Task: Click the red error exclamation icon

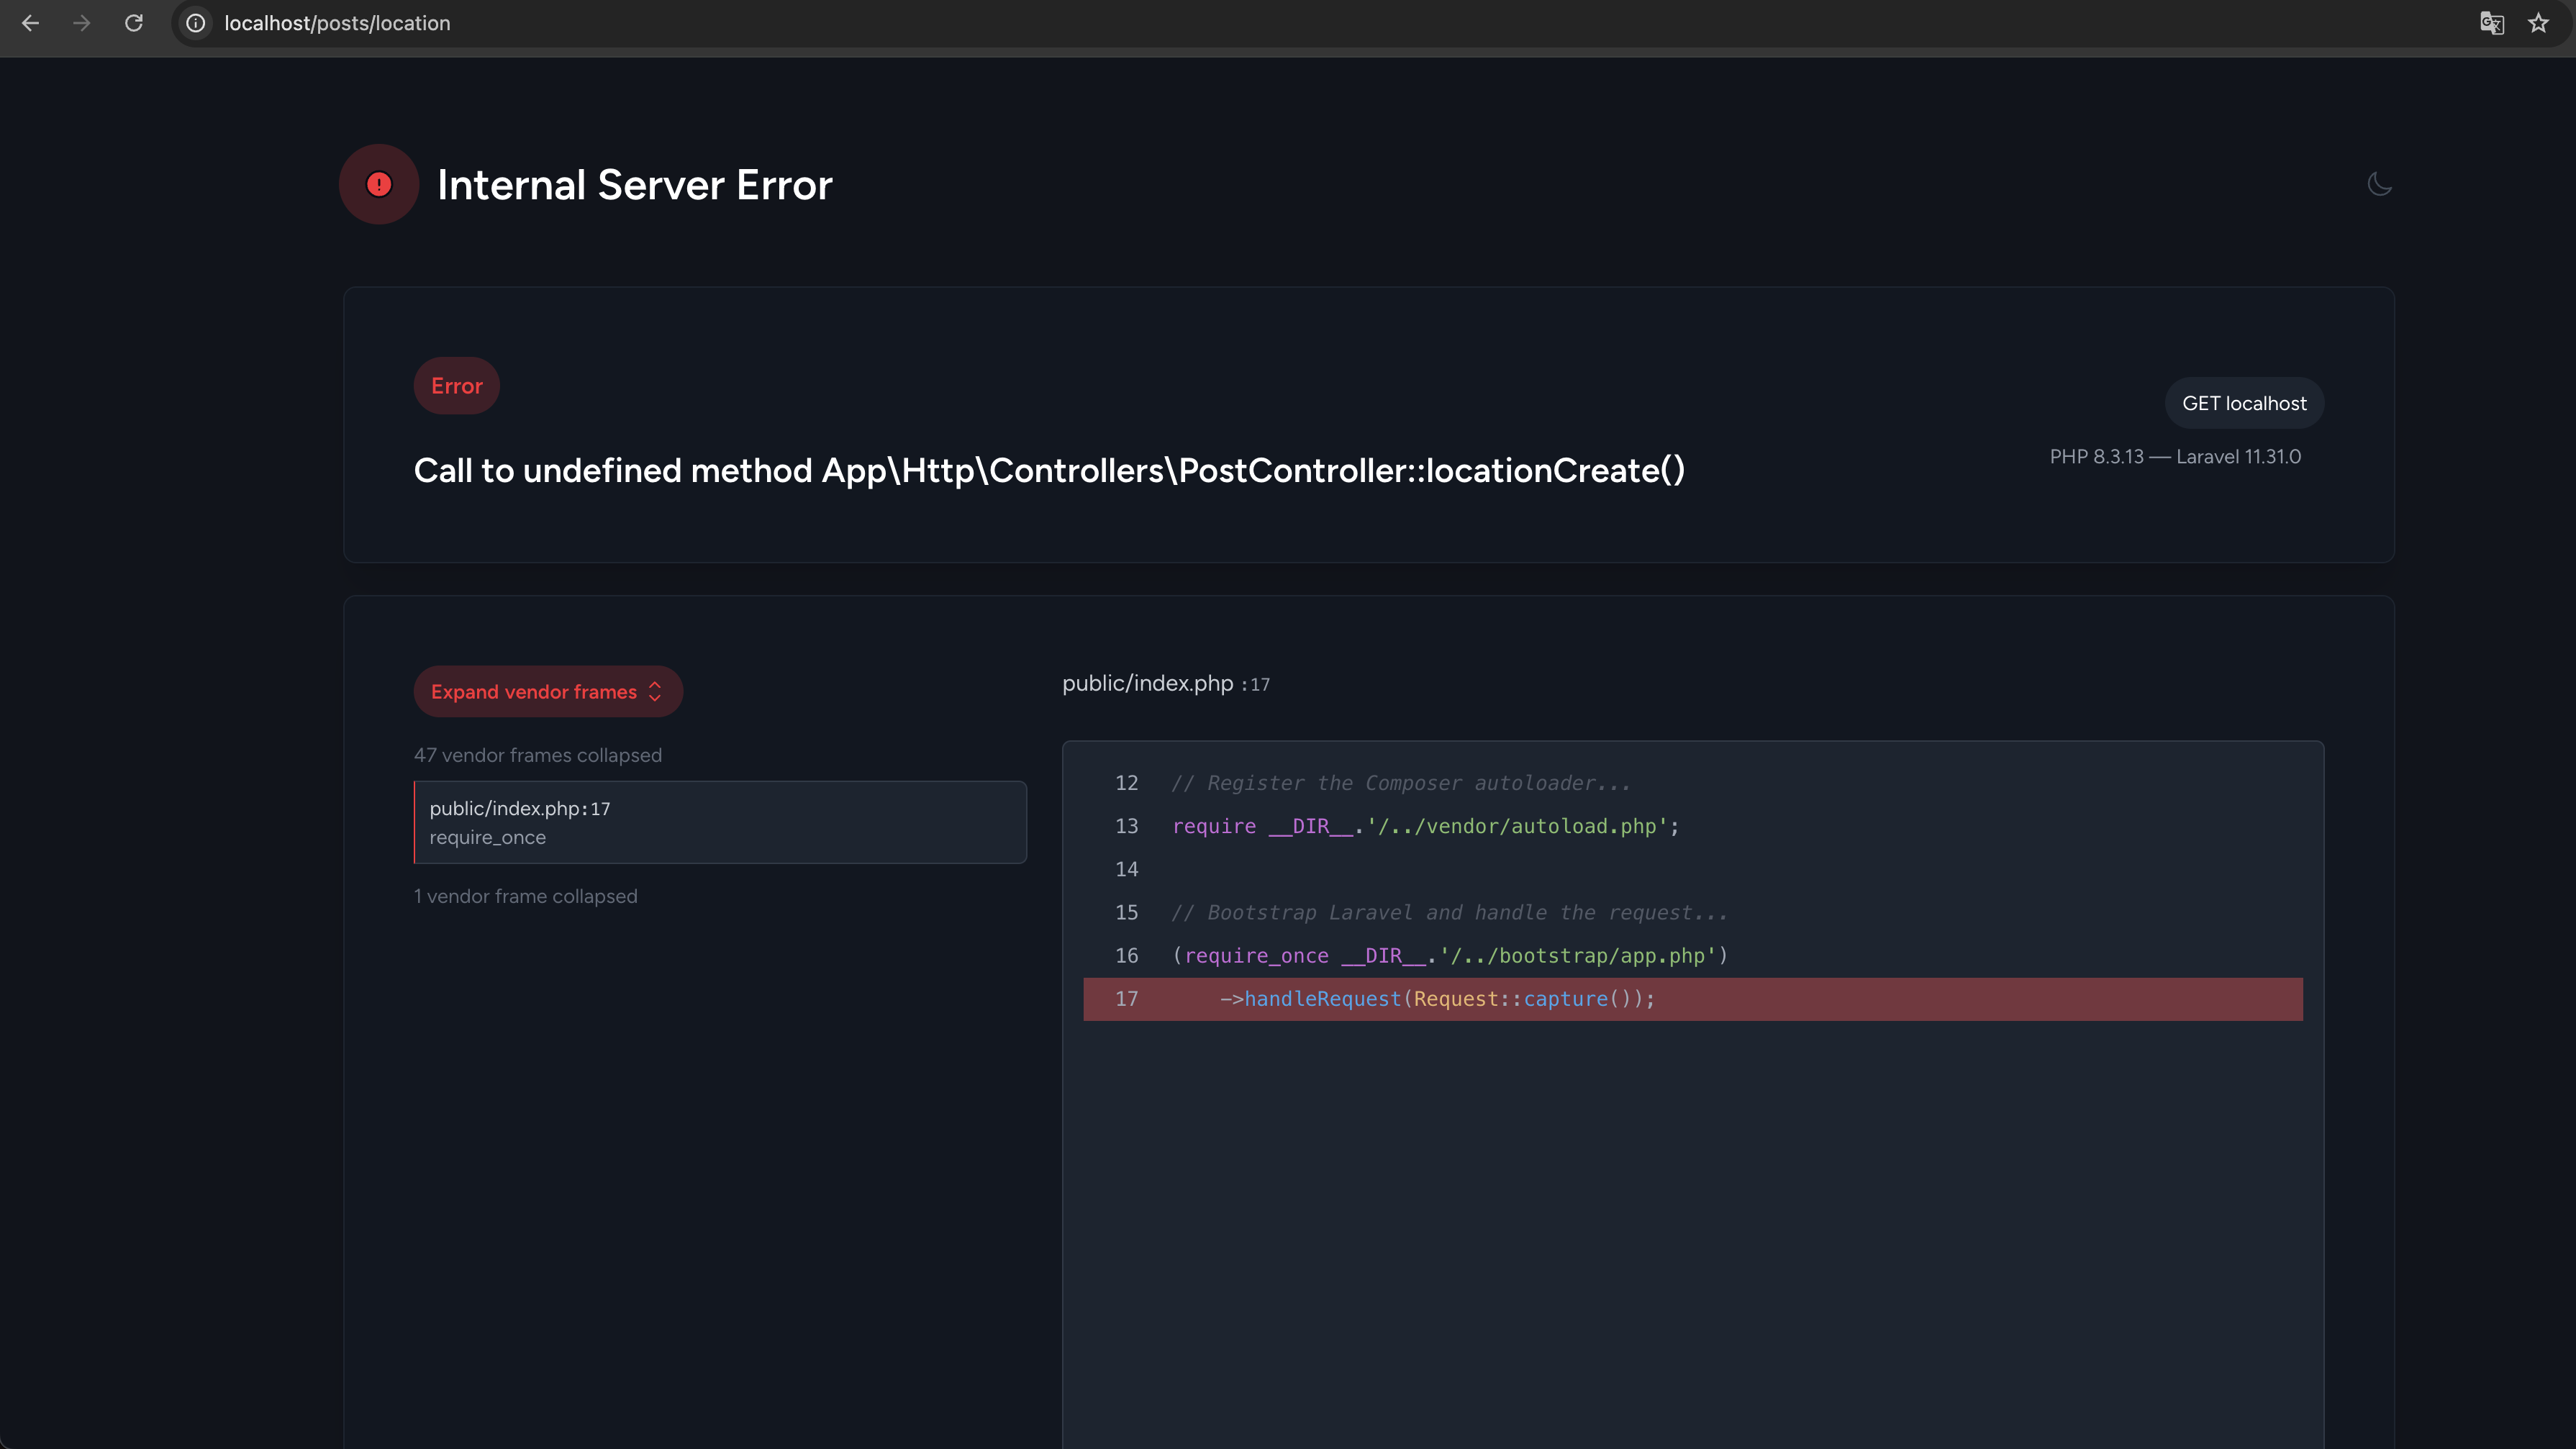Action: pyautogui.click(x=379, y=184)
